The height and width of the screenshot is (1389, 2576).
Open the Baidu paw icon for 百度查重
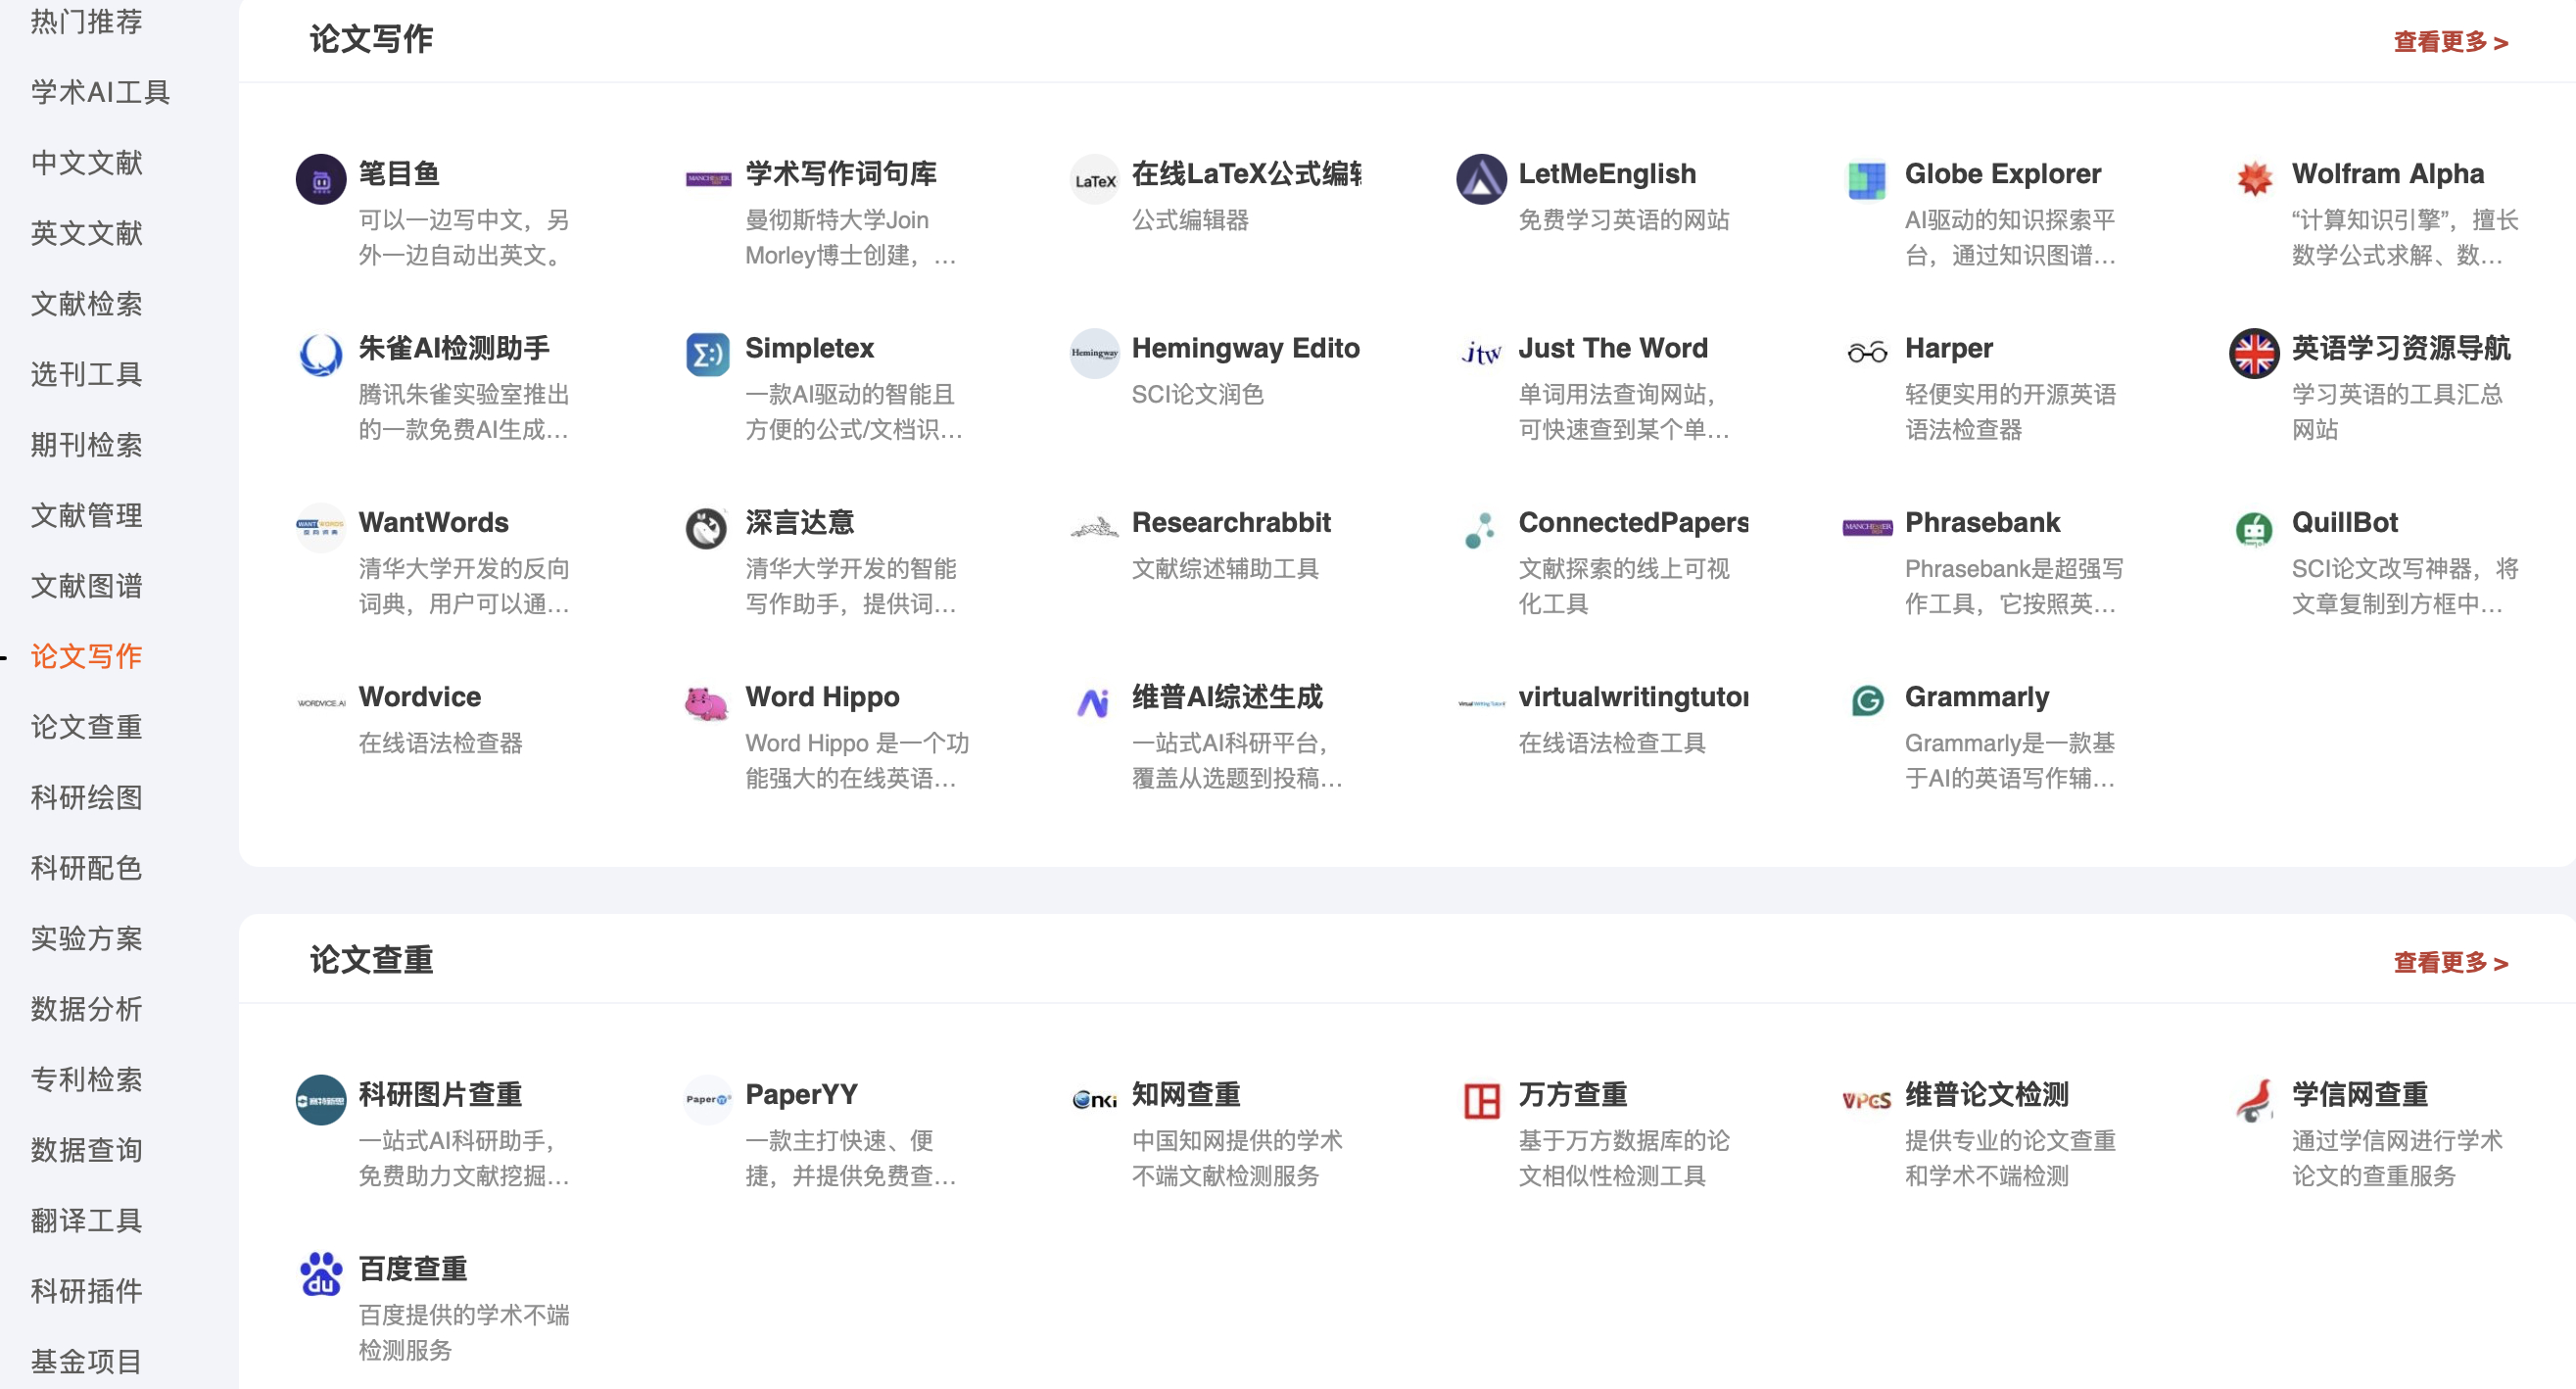(321, 1273)
